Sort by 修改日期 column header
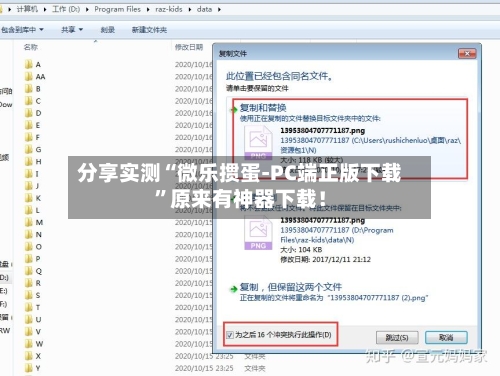 click(189, 47)
